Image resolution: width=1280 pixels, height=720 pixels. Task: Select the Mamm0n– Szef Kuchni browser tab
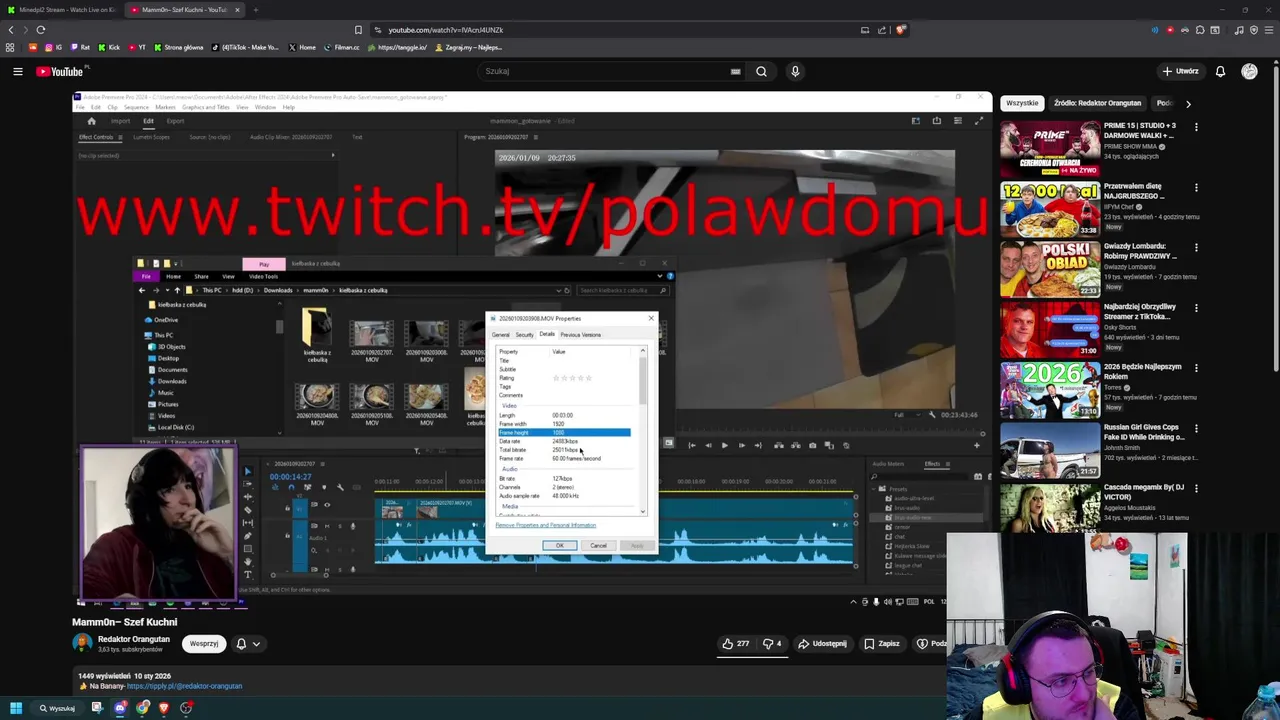coord(186,10)
